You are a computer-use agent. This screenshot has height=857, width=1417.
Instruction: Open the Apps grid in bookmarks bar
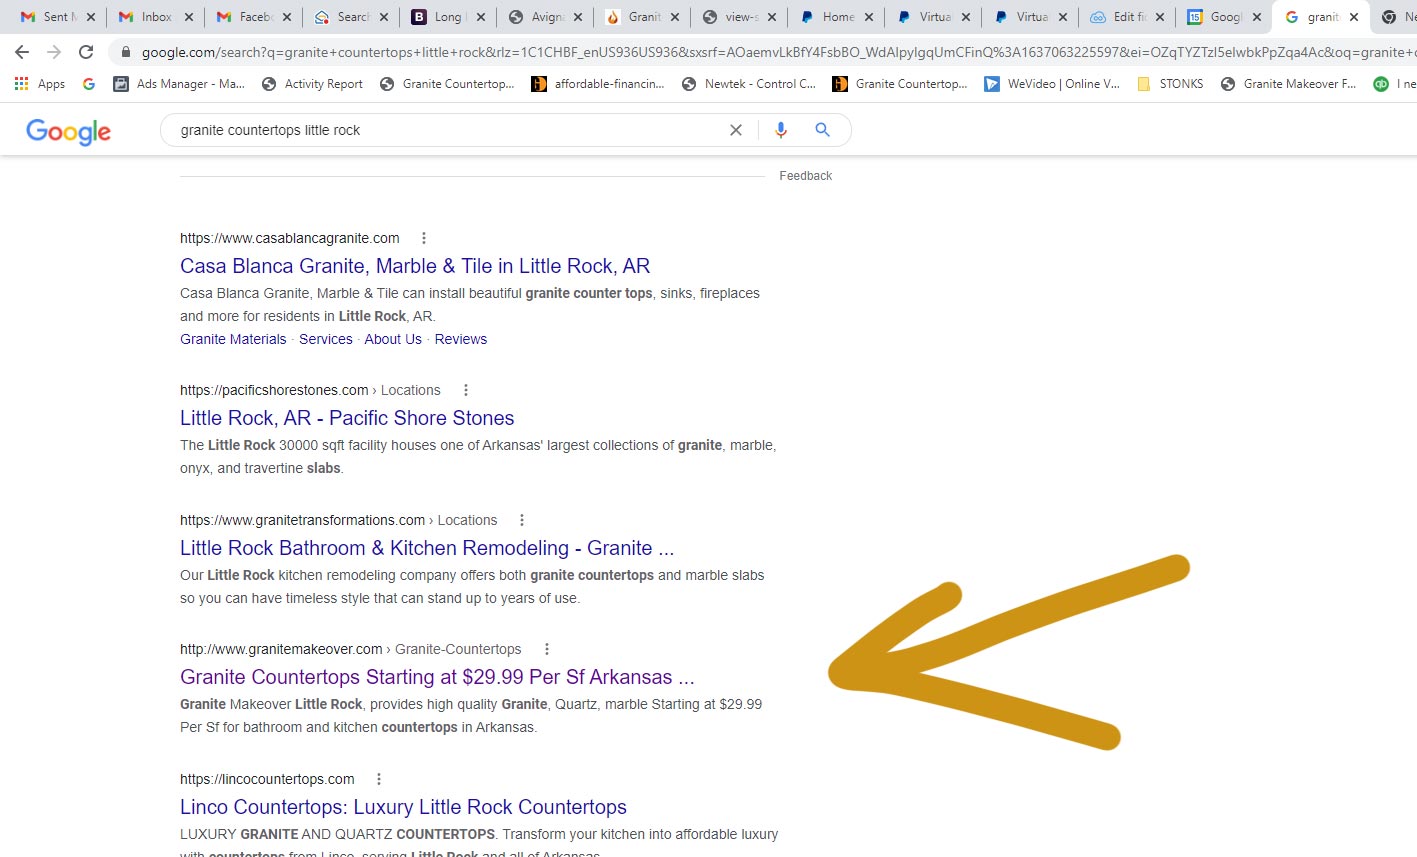coord(40,84)
